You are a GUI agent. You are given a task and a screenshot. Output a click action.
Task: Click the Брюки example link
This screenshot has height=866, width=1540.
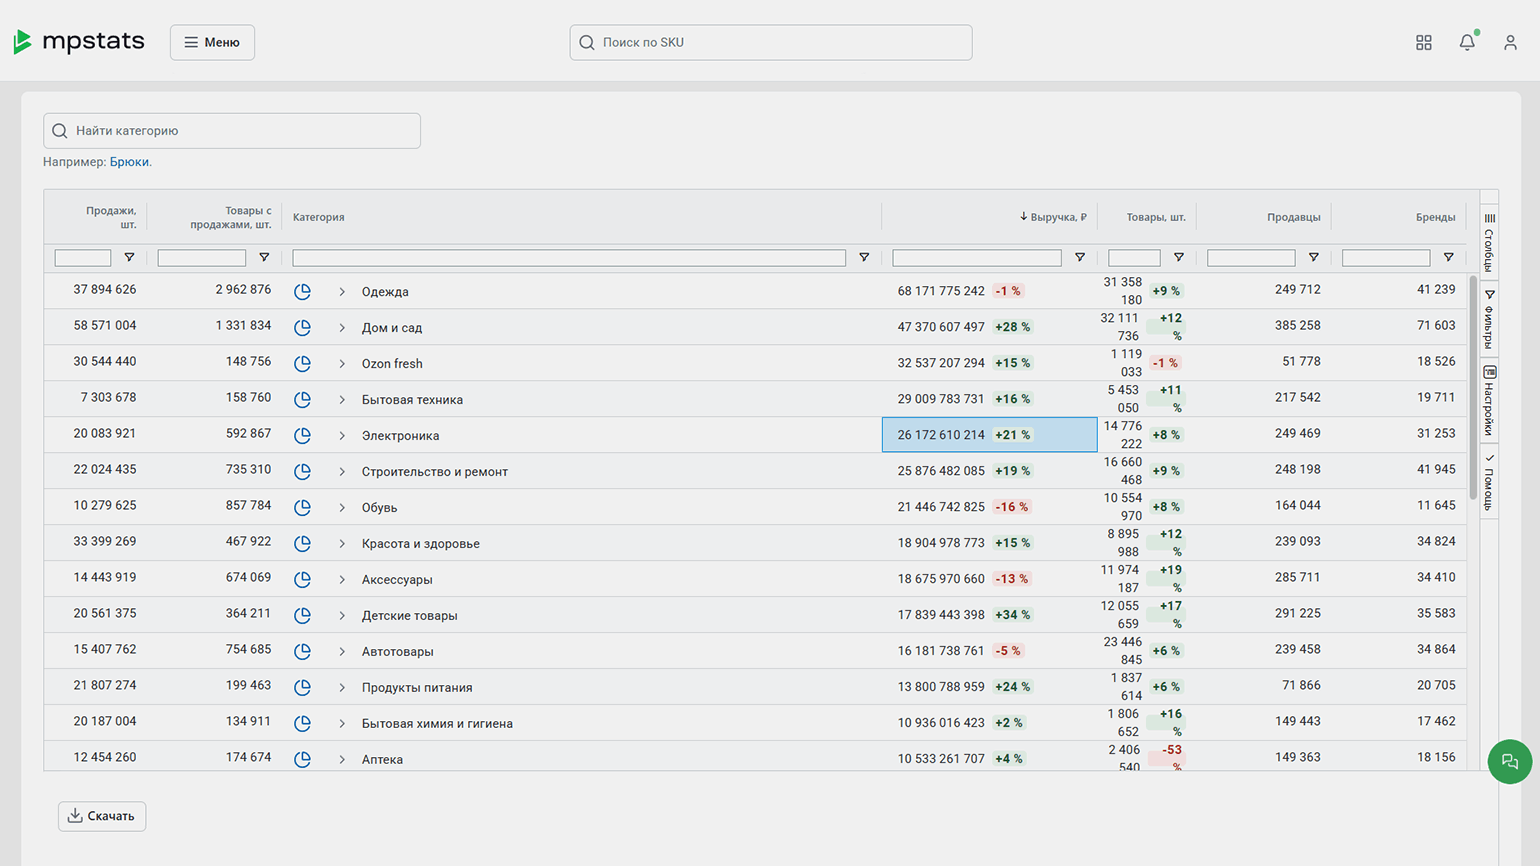click(x=129, y=162)
